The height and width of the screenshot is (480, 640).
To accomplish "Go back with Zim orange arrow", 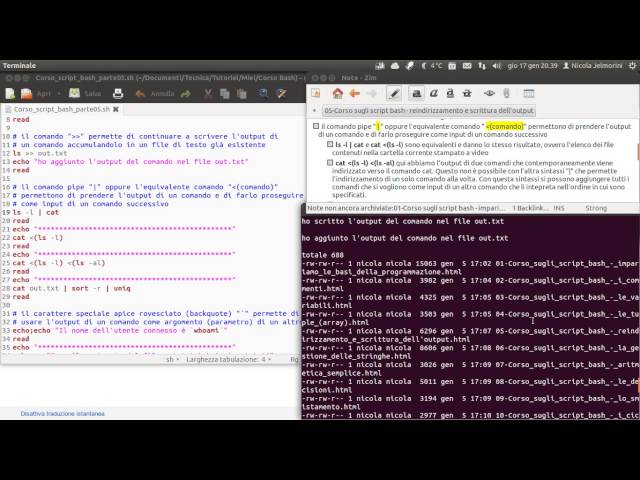I will 355,93.
